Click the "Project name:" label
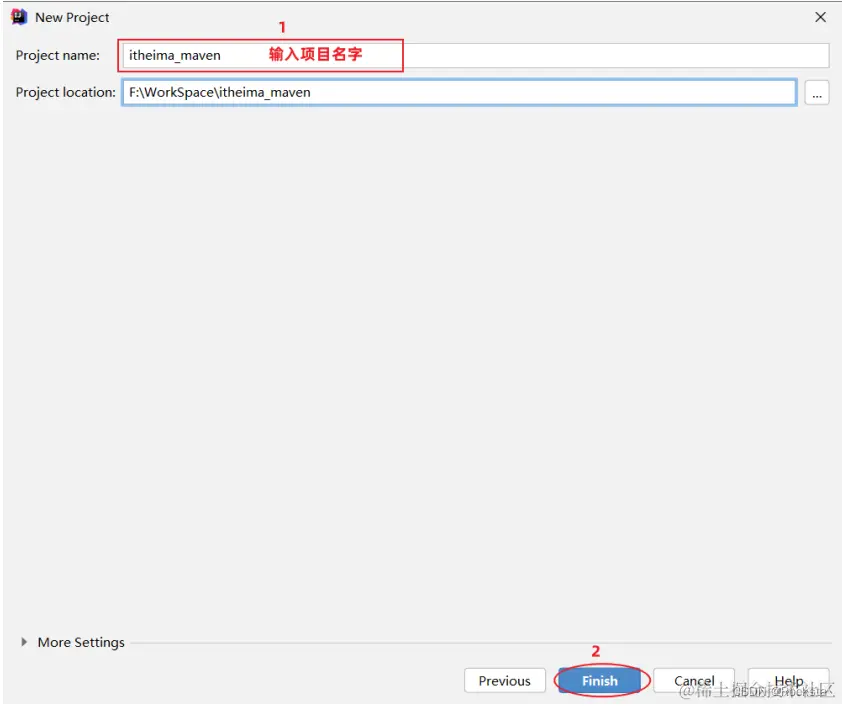The width and height of the screenshot is (842, 706). coord(57,55)
